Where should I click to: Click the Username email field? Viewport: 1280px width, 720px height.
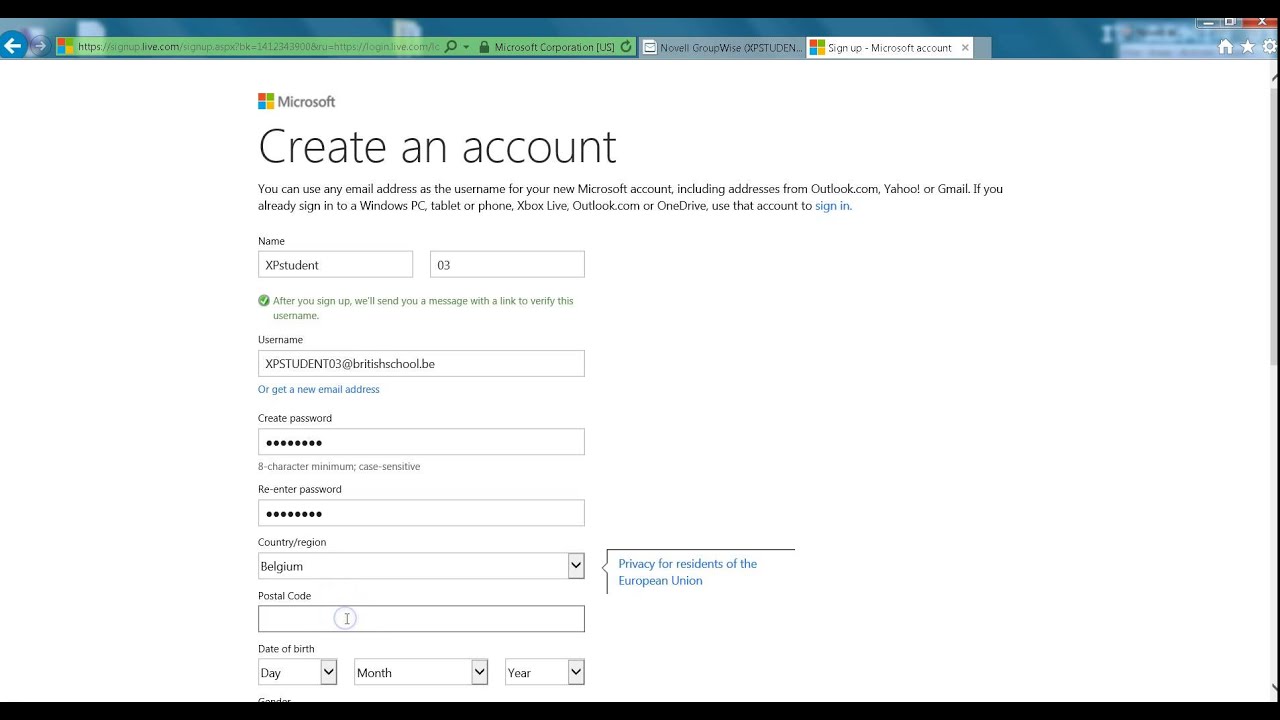421,364
